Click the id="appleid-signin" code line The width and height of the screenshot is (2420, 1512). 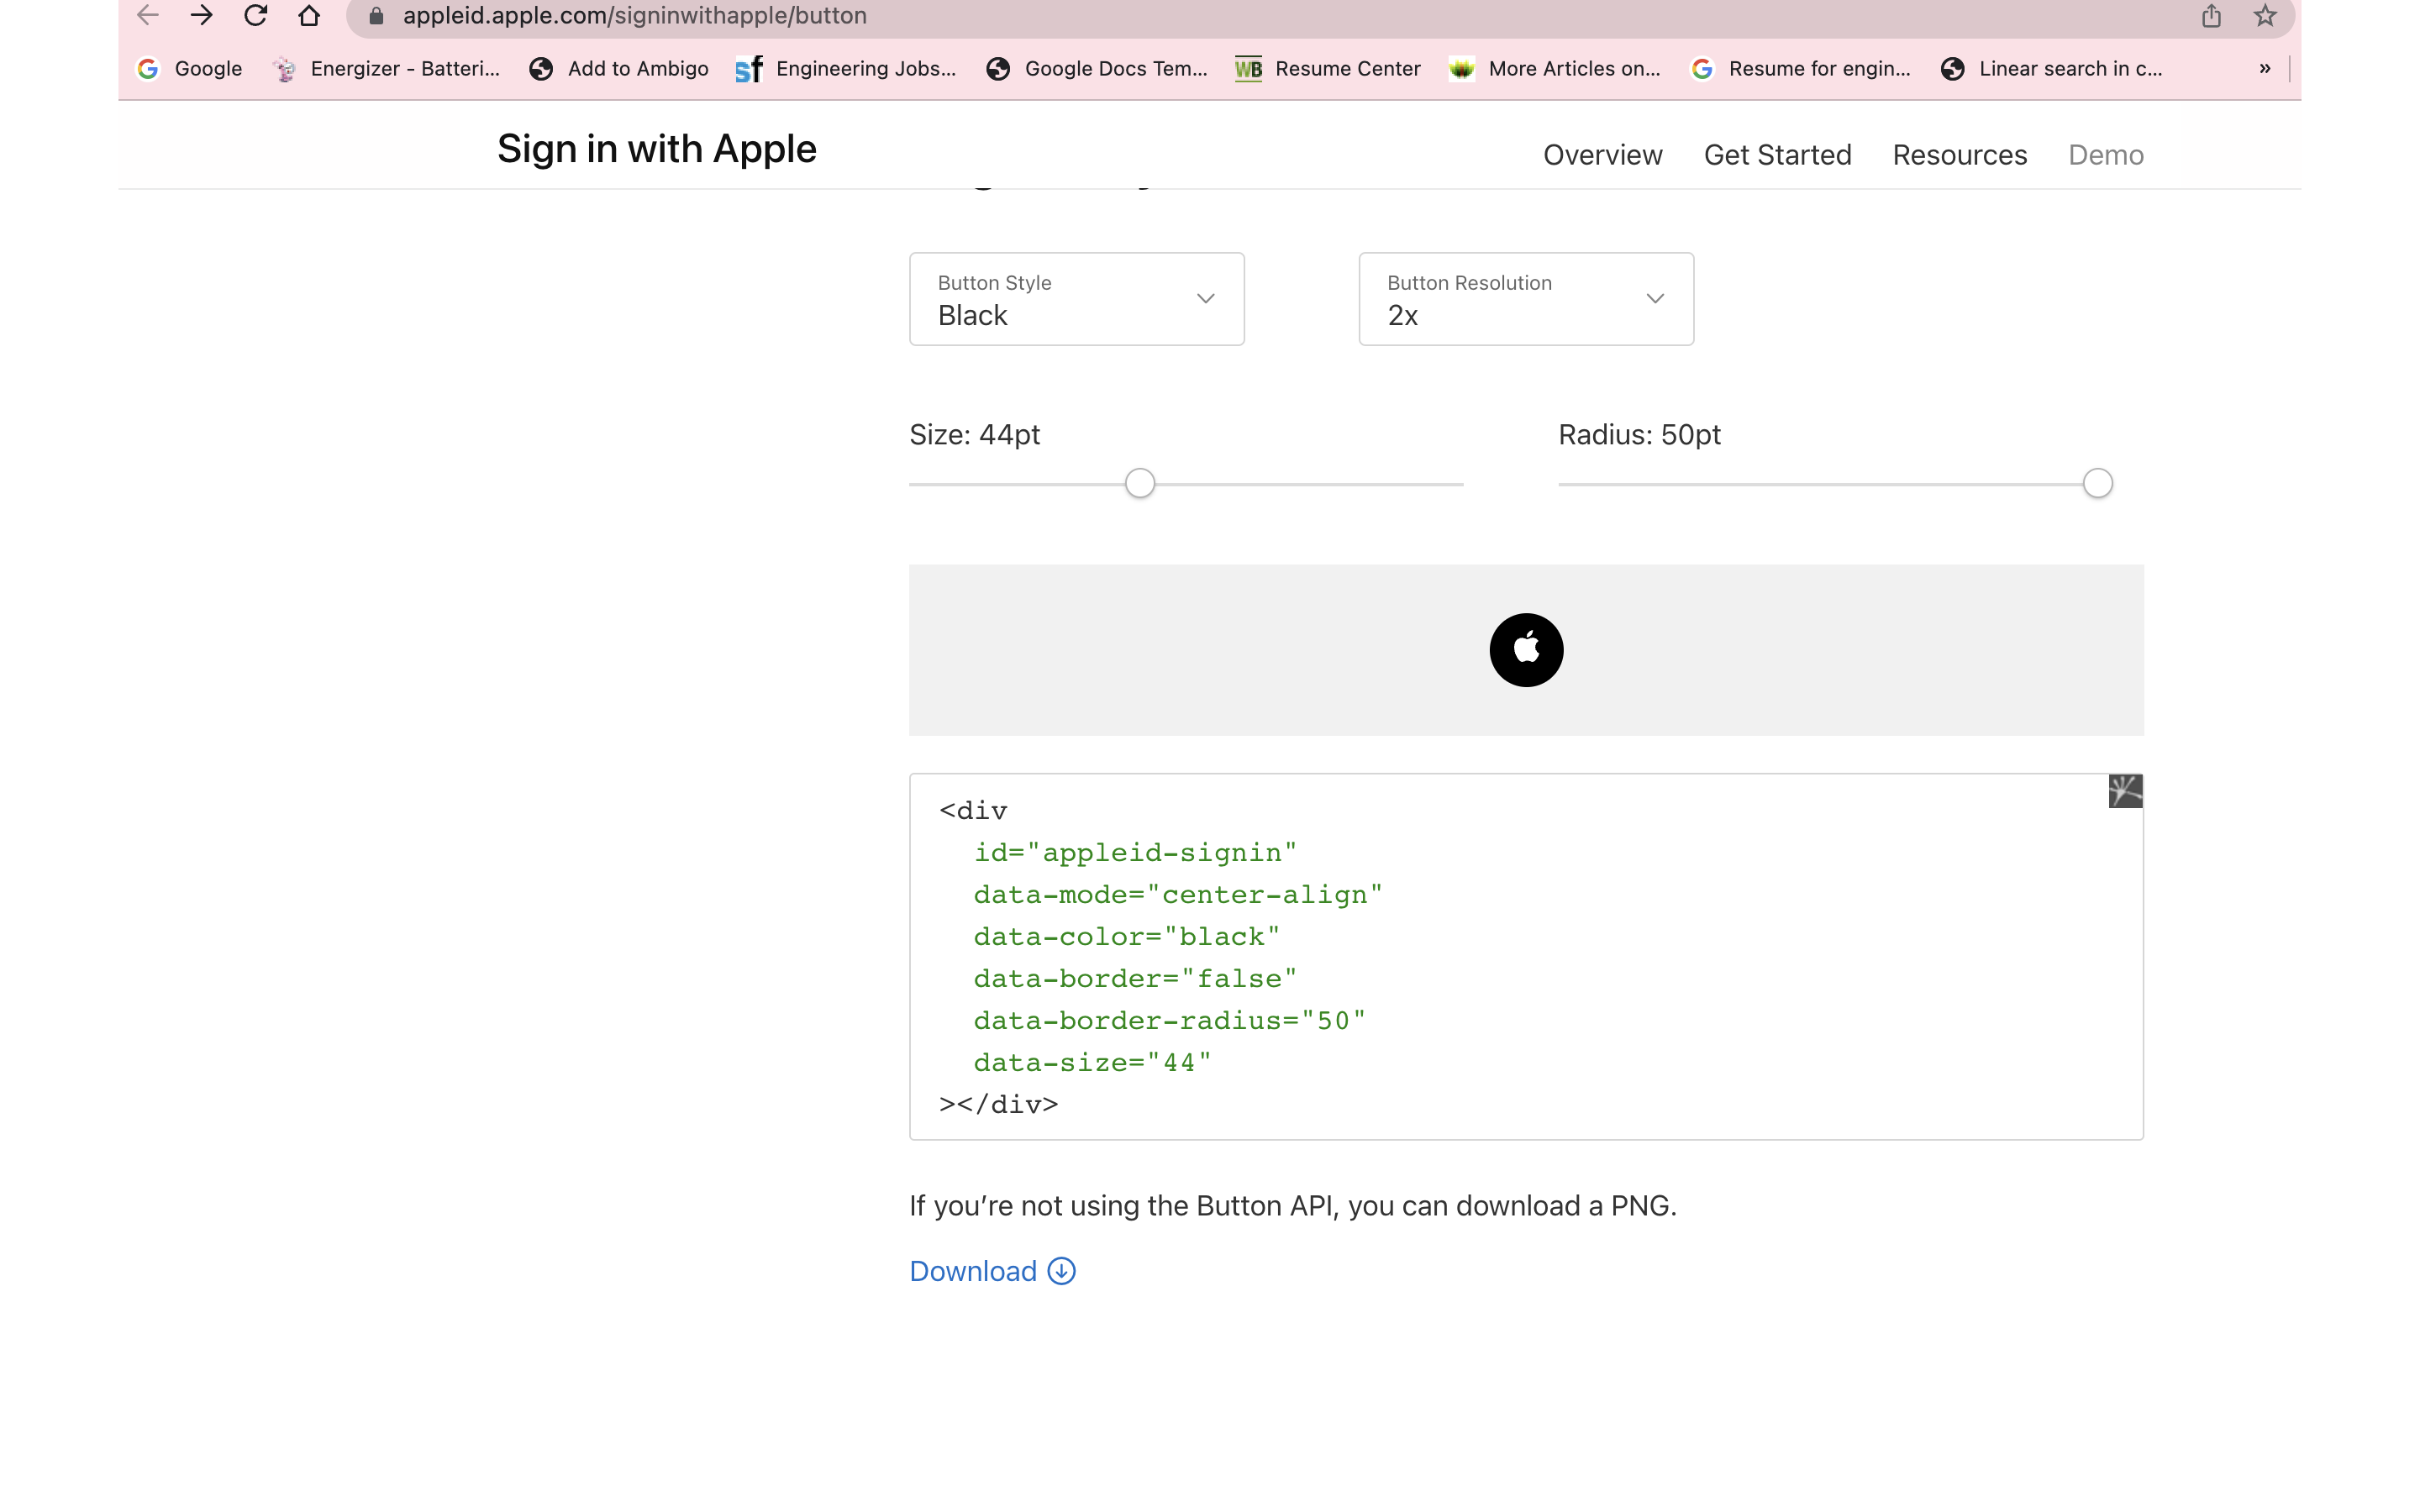tap(1135, 853)
